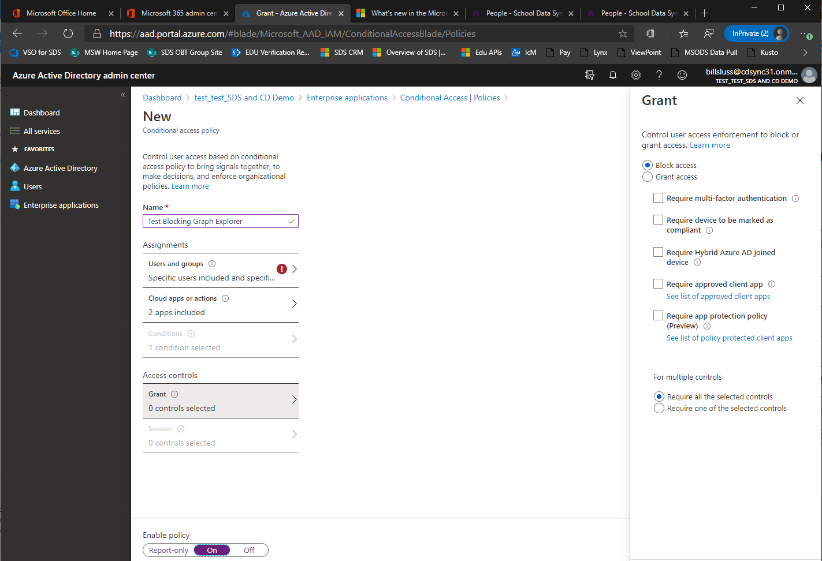Show more bookmarks bar items chevron
The image size is (822, 561).
point(805,52)
